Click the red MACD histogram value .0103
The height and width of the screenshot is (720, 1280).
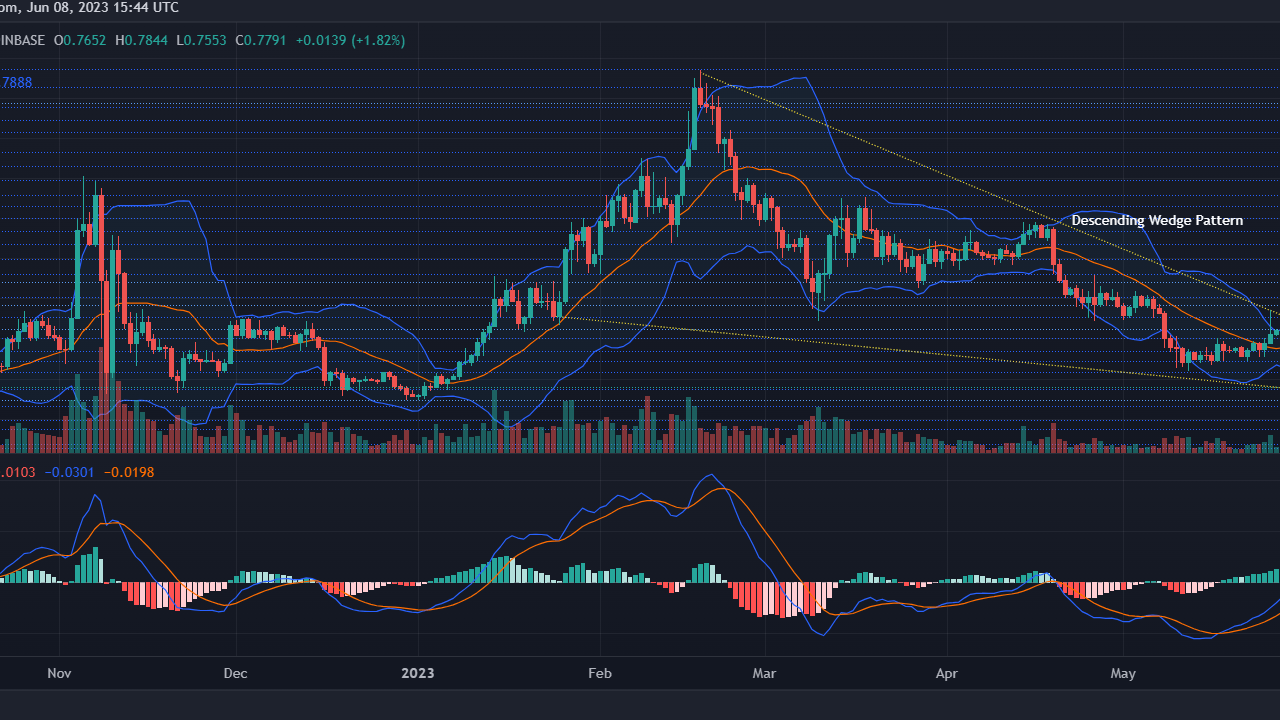click(x=18, y=471)
